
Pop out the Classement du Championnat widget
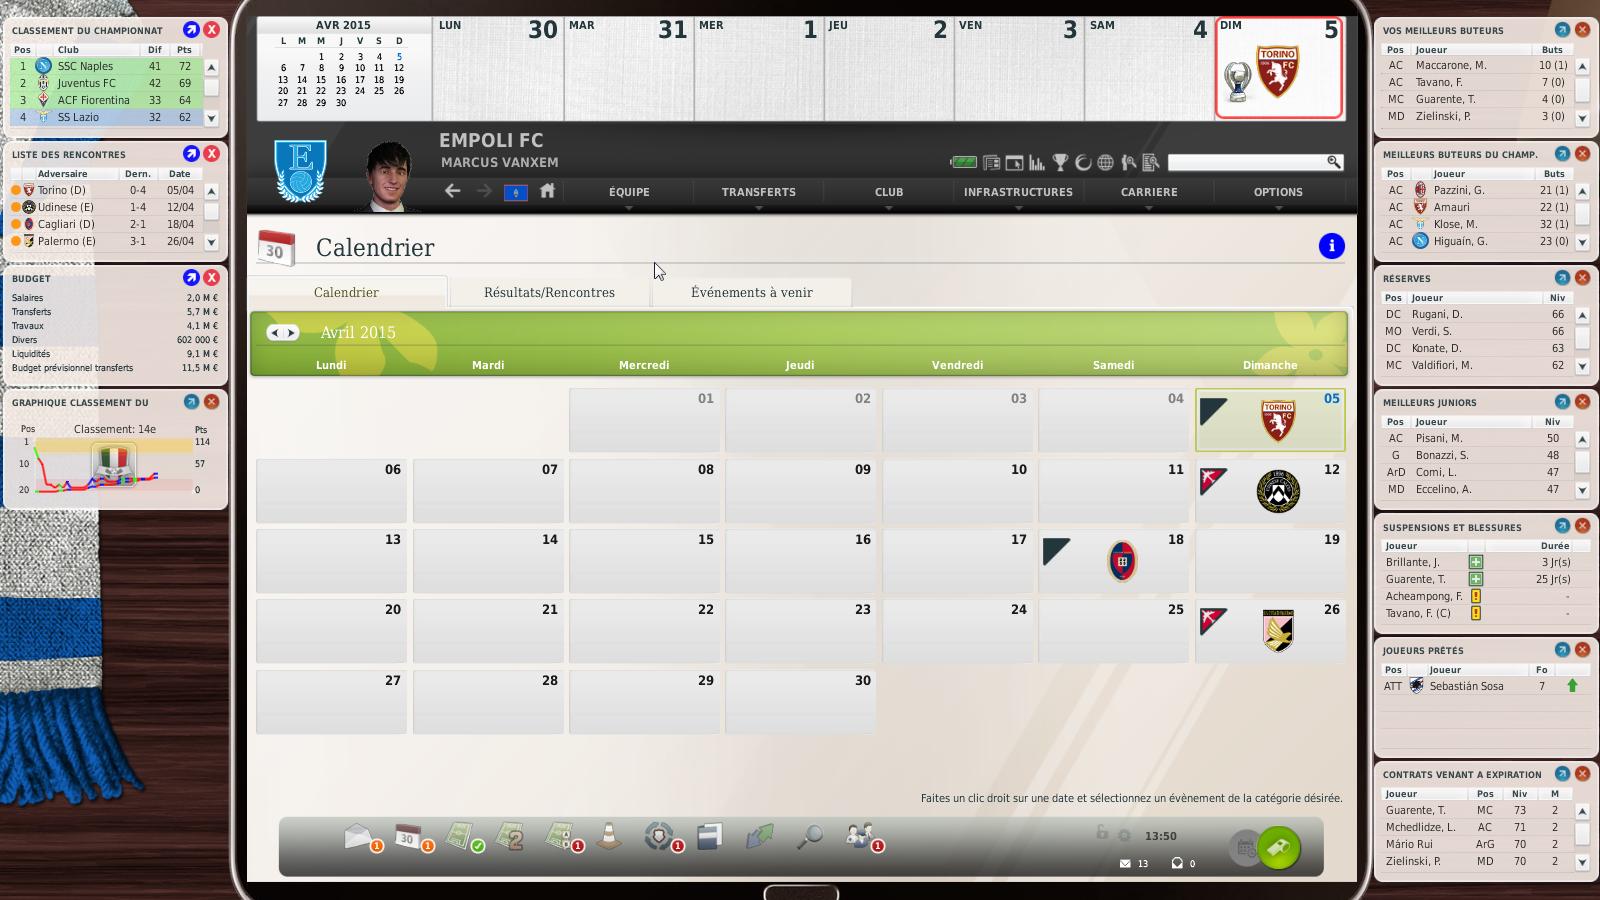(191, 30)
